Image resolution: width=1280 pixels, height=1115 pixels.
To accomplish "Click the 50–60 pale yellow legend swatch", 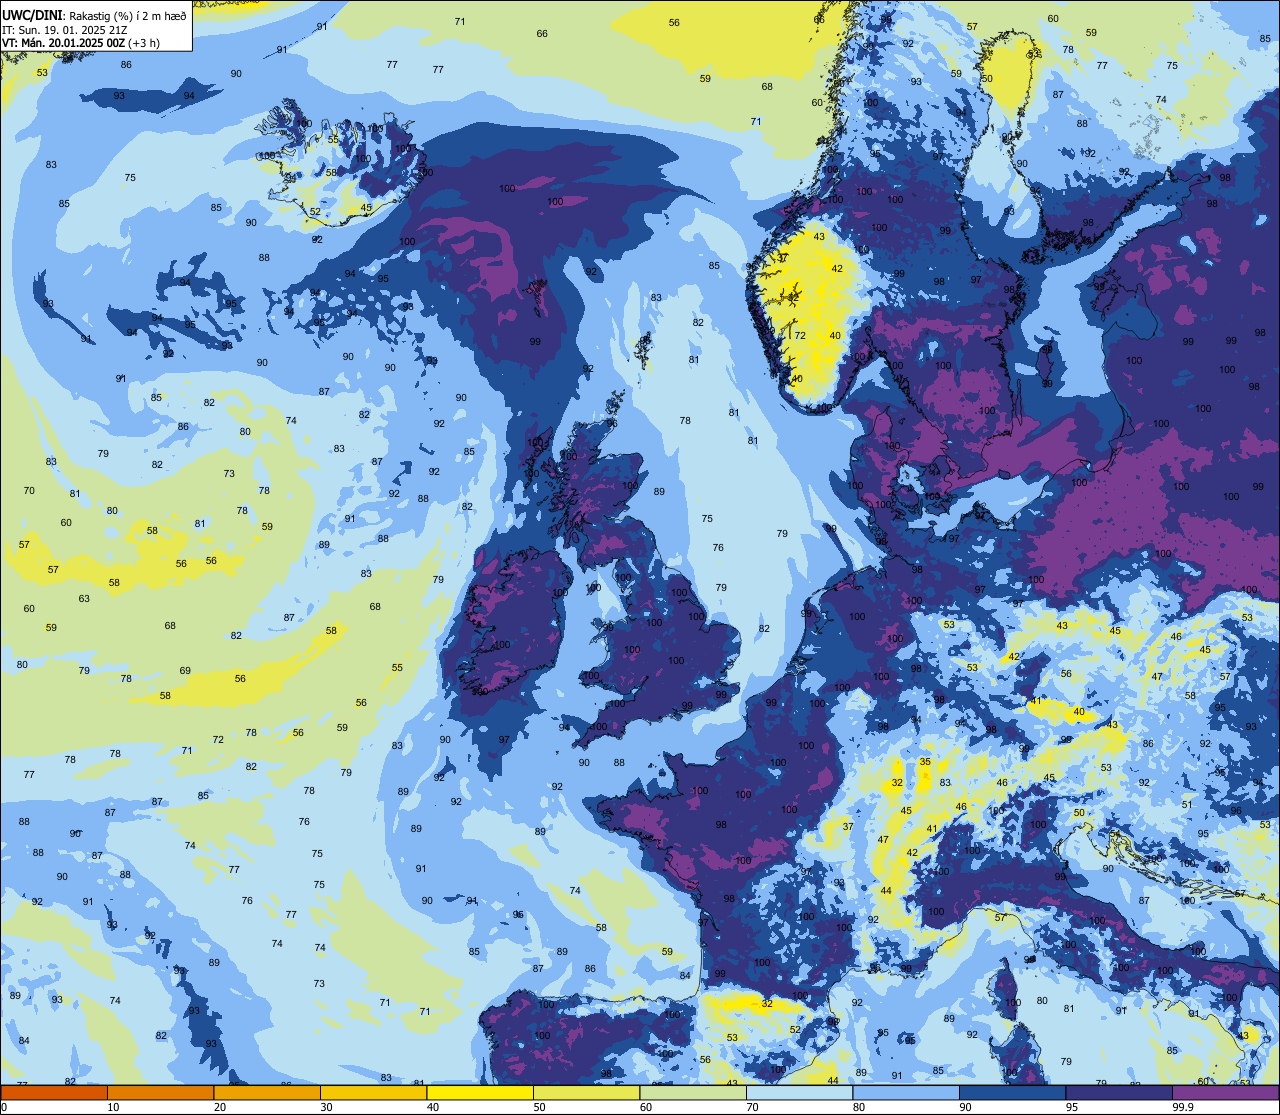I will [x=586, y=1092].
